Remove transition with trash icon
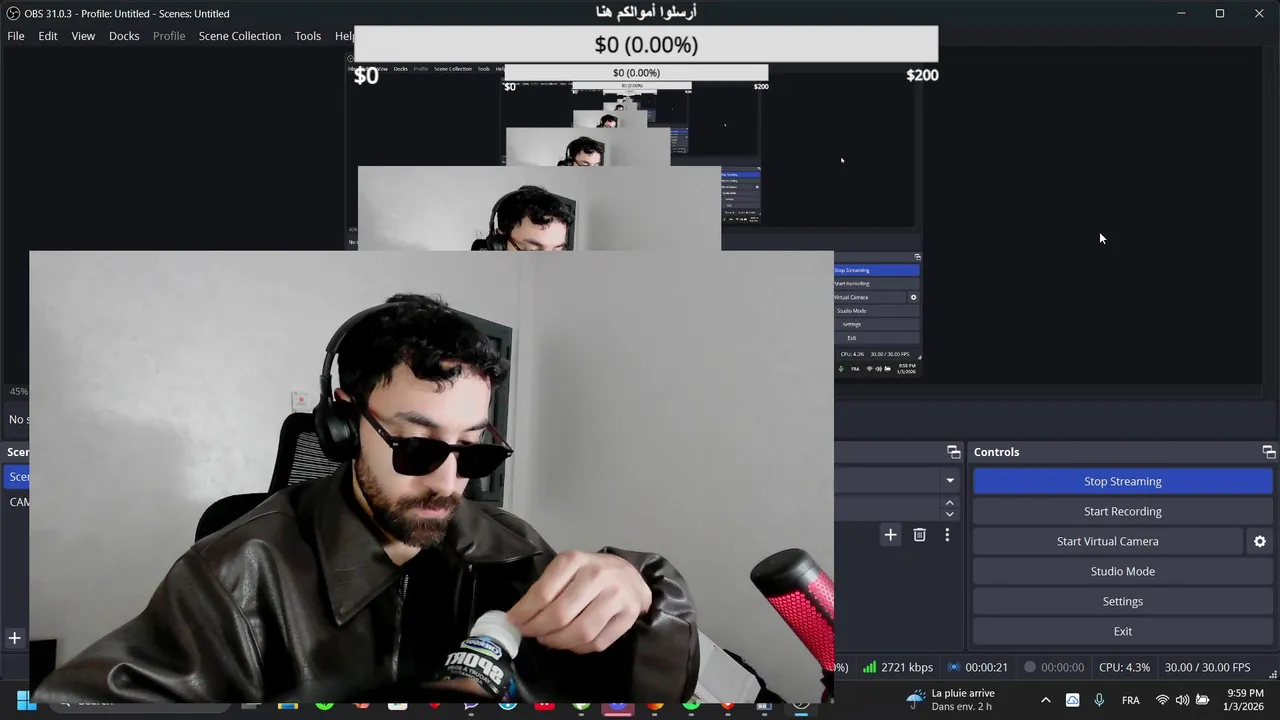 click(919, 535)
